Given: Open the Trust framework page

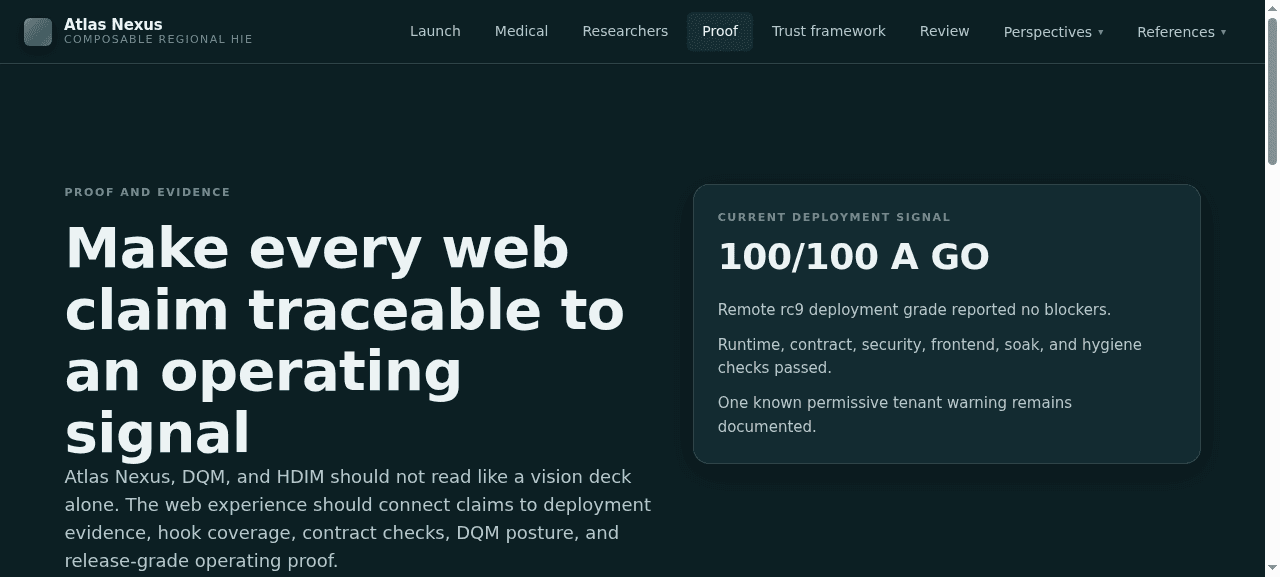Looking at the screenshot, I should coord(828,31).
